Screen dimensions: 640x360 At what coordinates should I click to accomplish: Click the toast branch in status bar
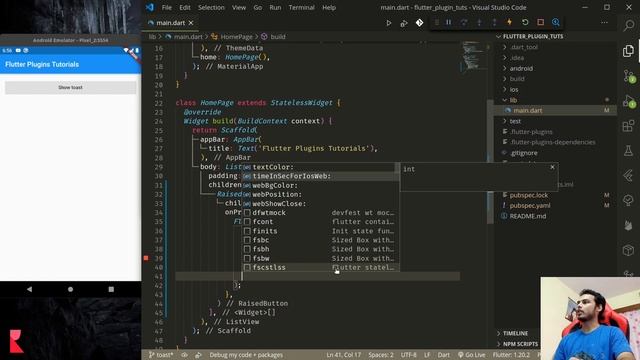160,355
